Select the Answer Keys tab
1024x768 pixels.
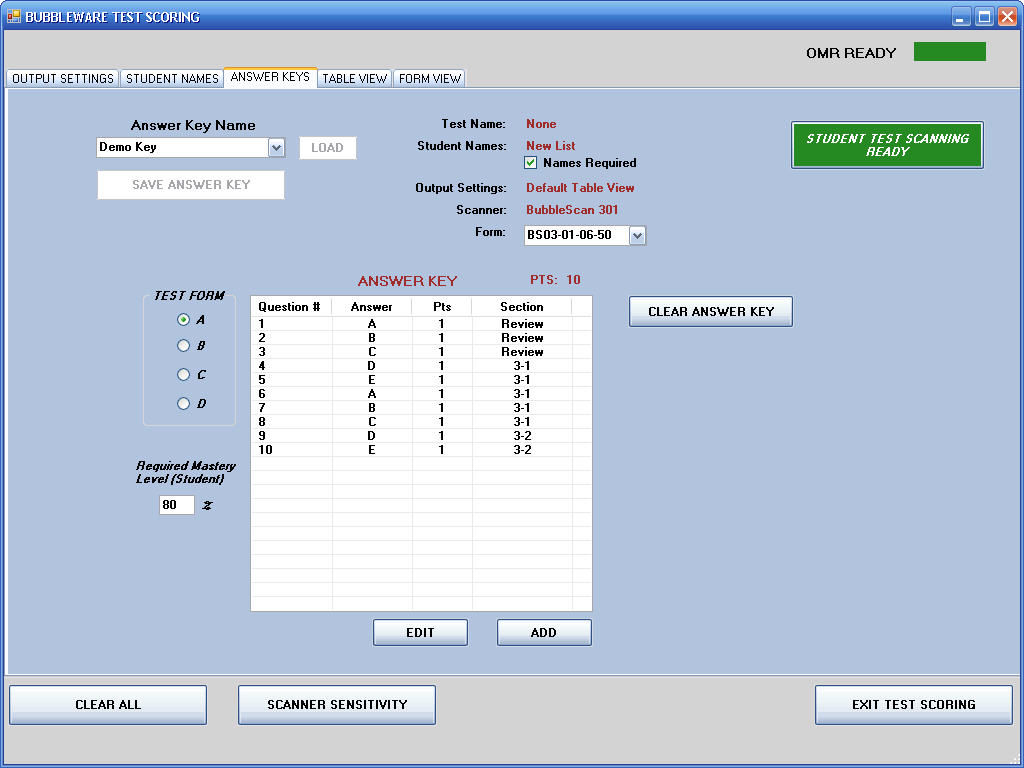click(x=270, y=77)
